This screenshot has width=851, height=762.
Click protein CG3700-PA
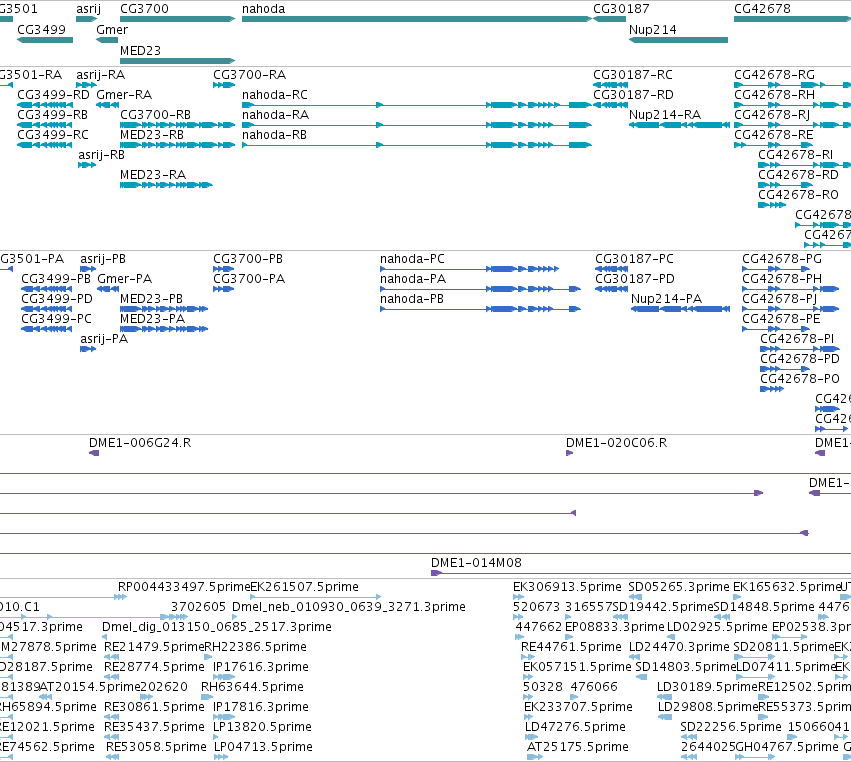coord(224,289)
